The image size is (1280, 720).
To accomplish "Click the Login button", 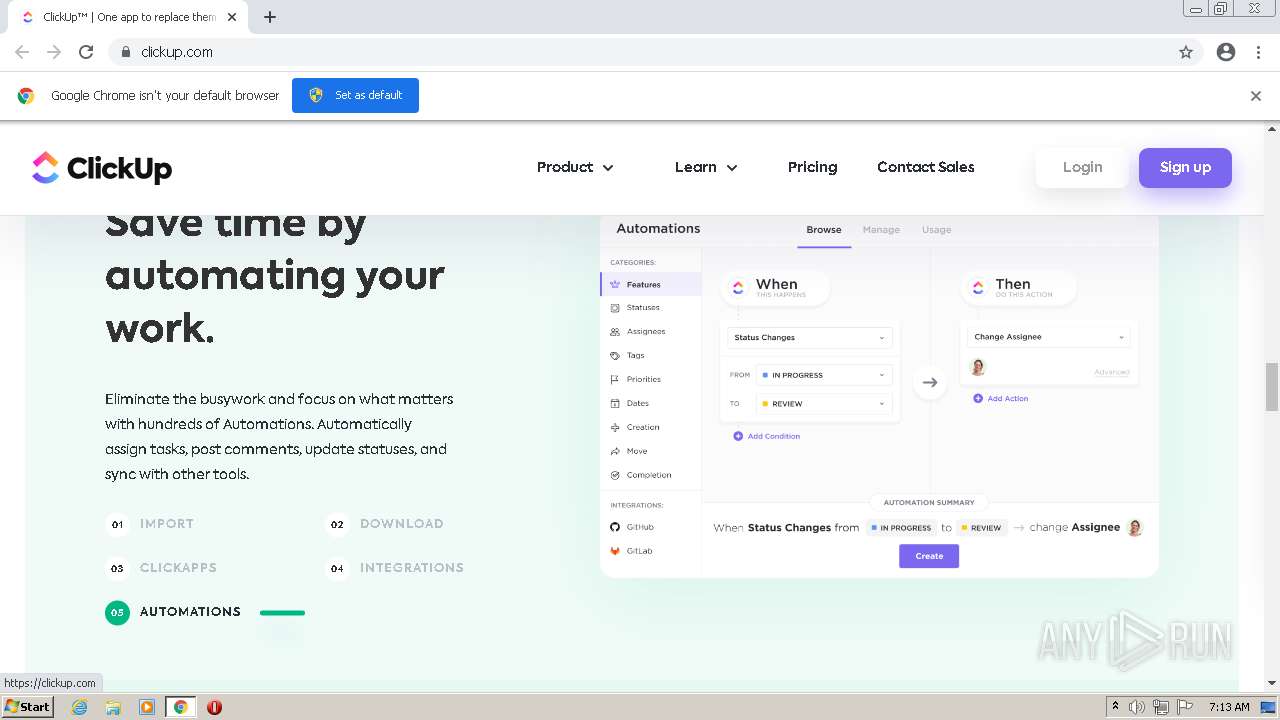I will point(1082,167).
